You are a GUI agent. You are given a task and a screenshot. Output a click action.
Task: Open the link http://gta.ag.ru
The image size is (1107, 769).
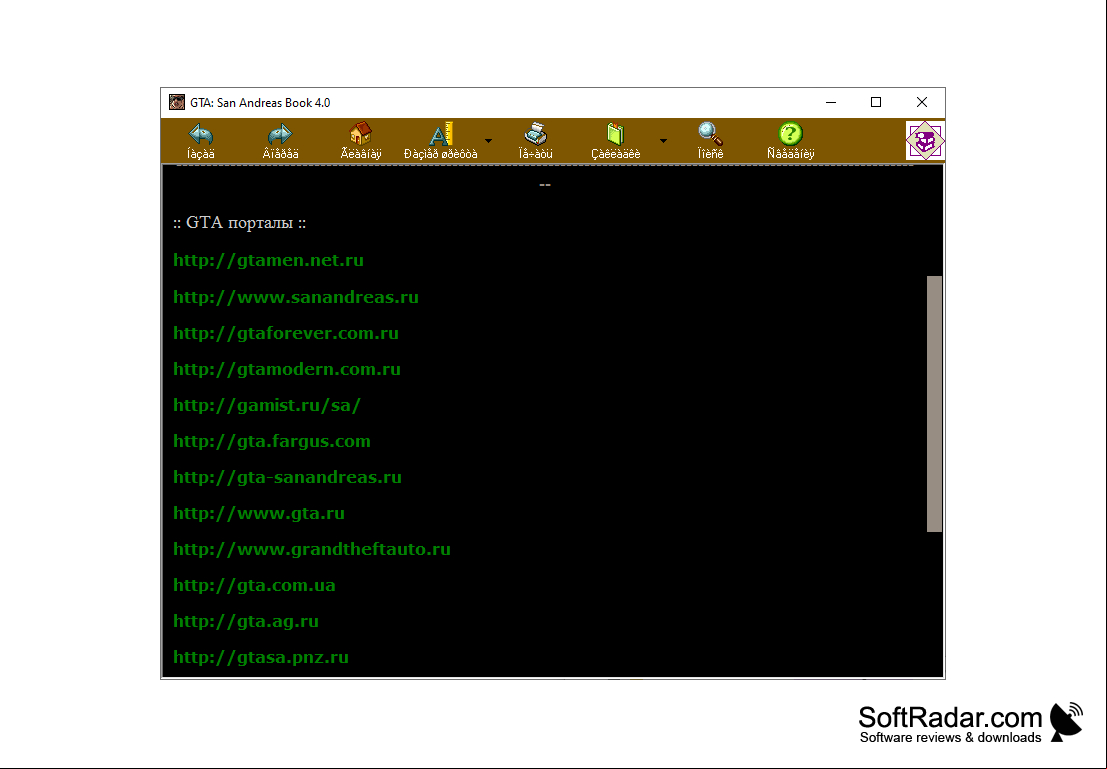tap(246, 621)
